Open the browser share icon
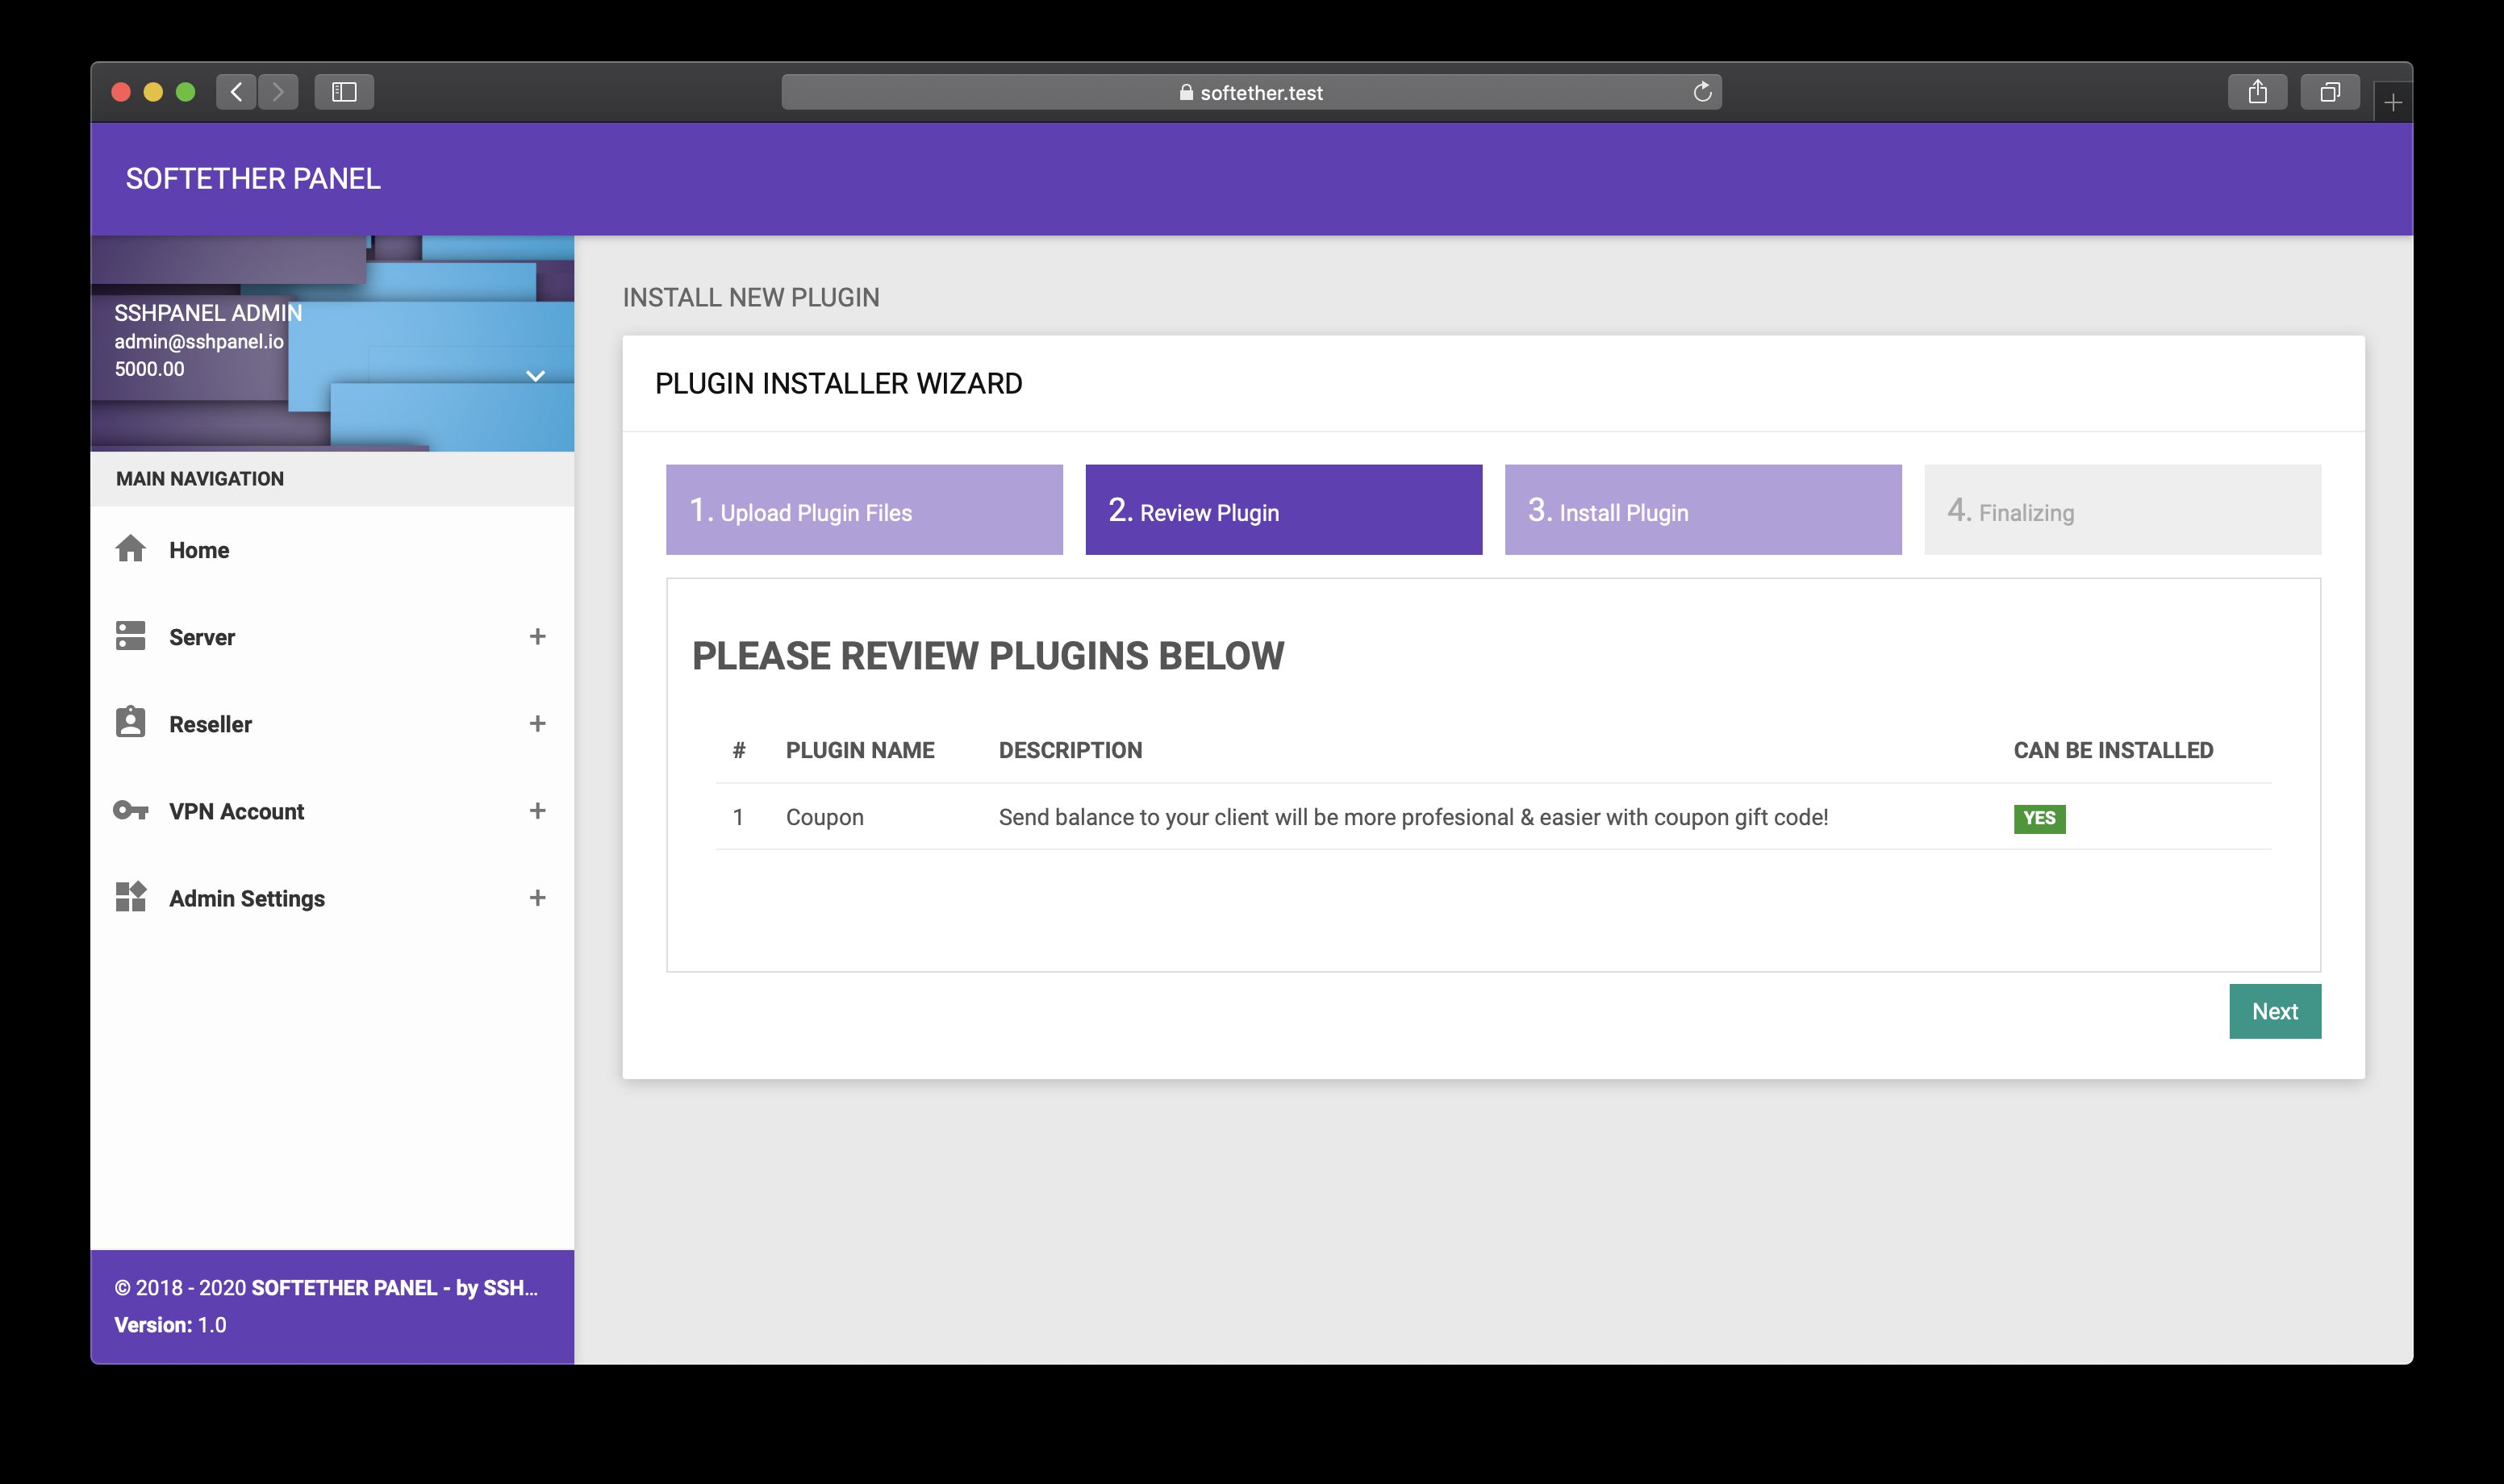Viewport: 2504px width, 1484px height. click(x=2257, y=92)
